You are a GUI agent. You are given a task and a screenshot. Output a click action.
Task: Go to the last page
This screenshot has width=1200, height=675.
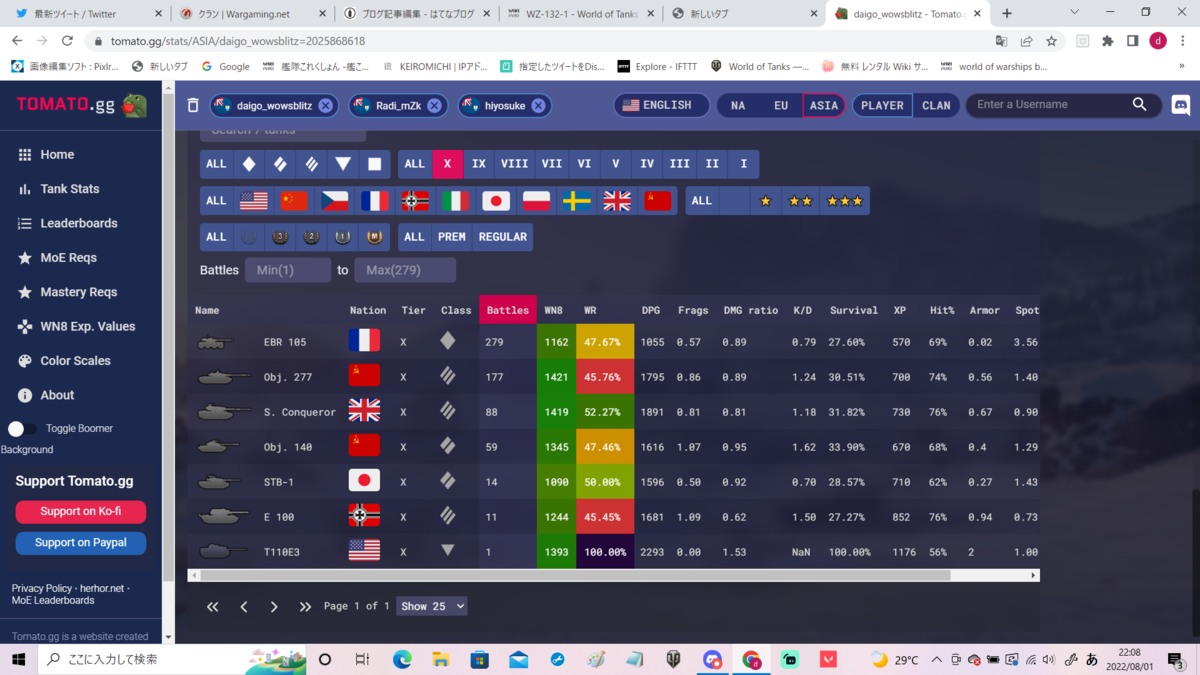305,607
